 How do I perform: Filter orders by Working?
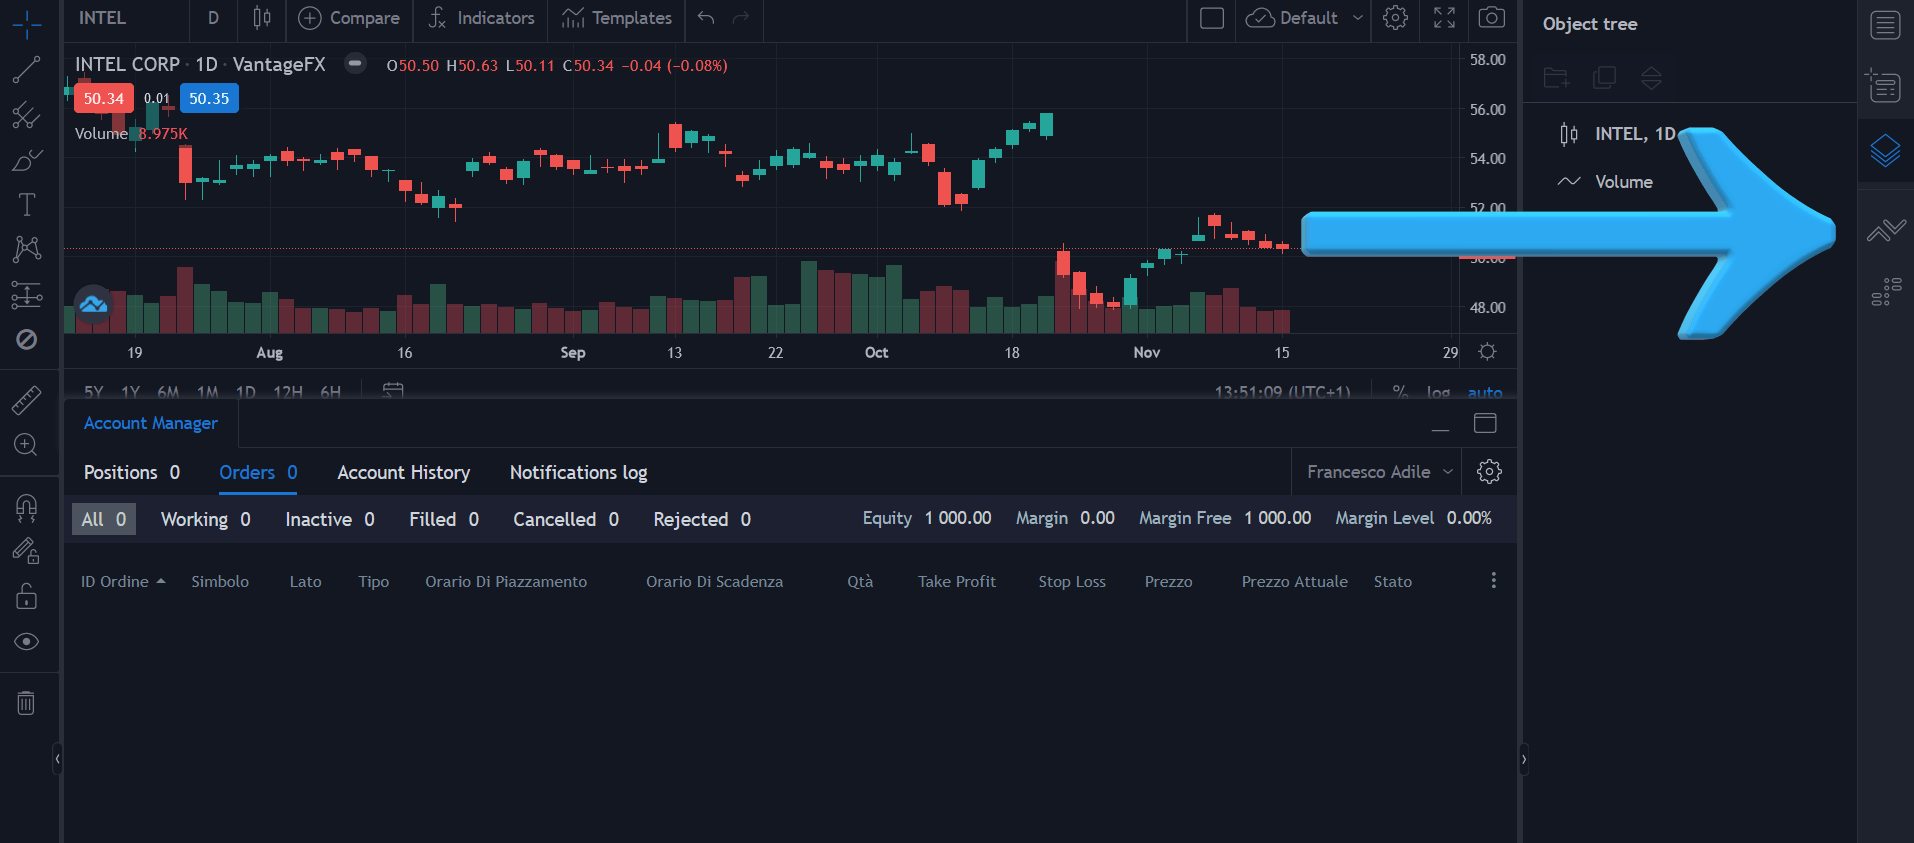[x=206, y=519]
